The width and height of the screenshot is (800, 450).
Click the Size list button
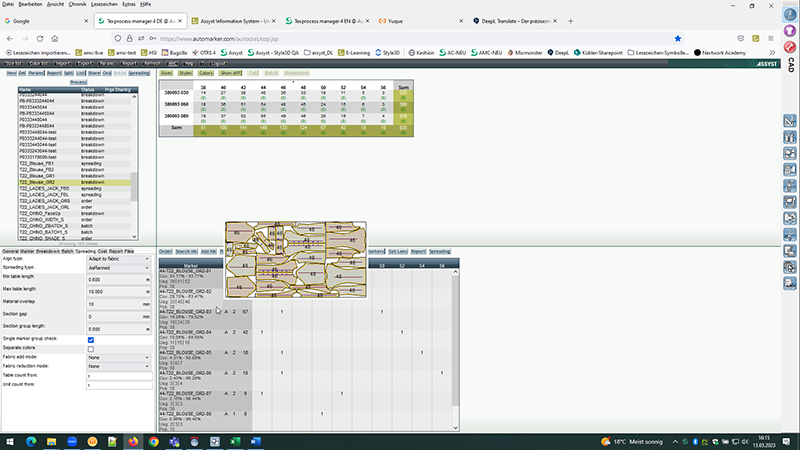pos(15,63)
